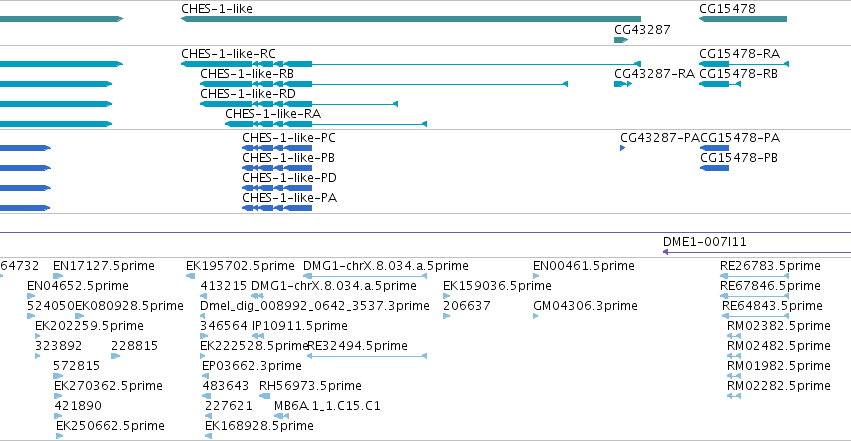Open the EK080928.5prime EST label
Image resolution: width=851 pixels, height=441 pixels.
(x=129, y=306)
